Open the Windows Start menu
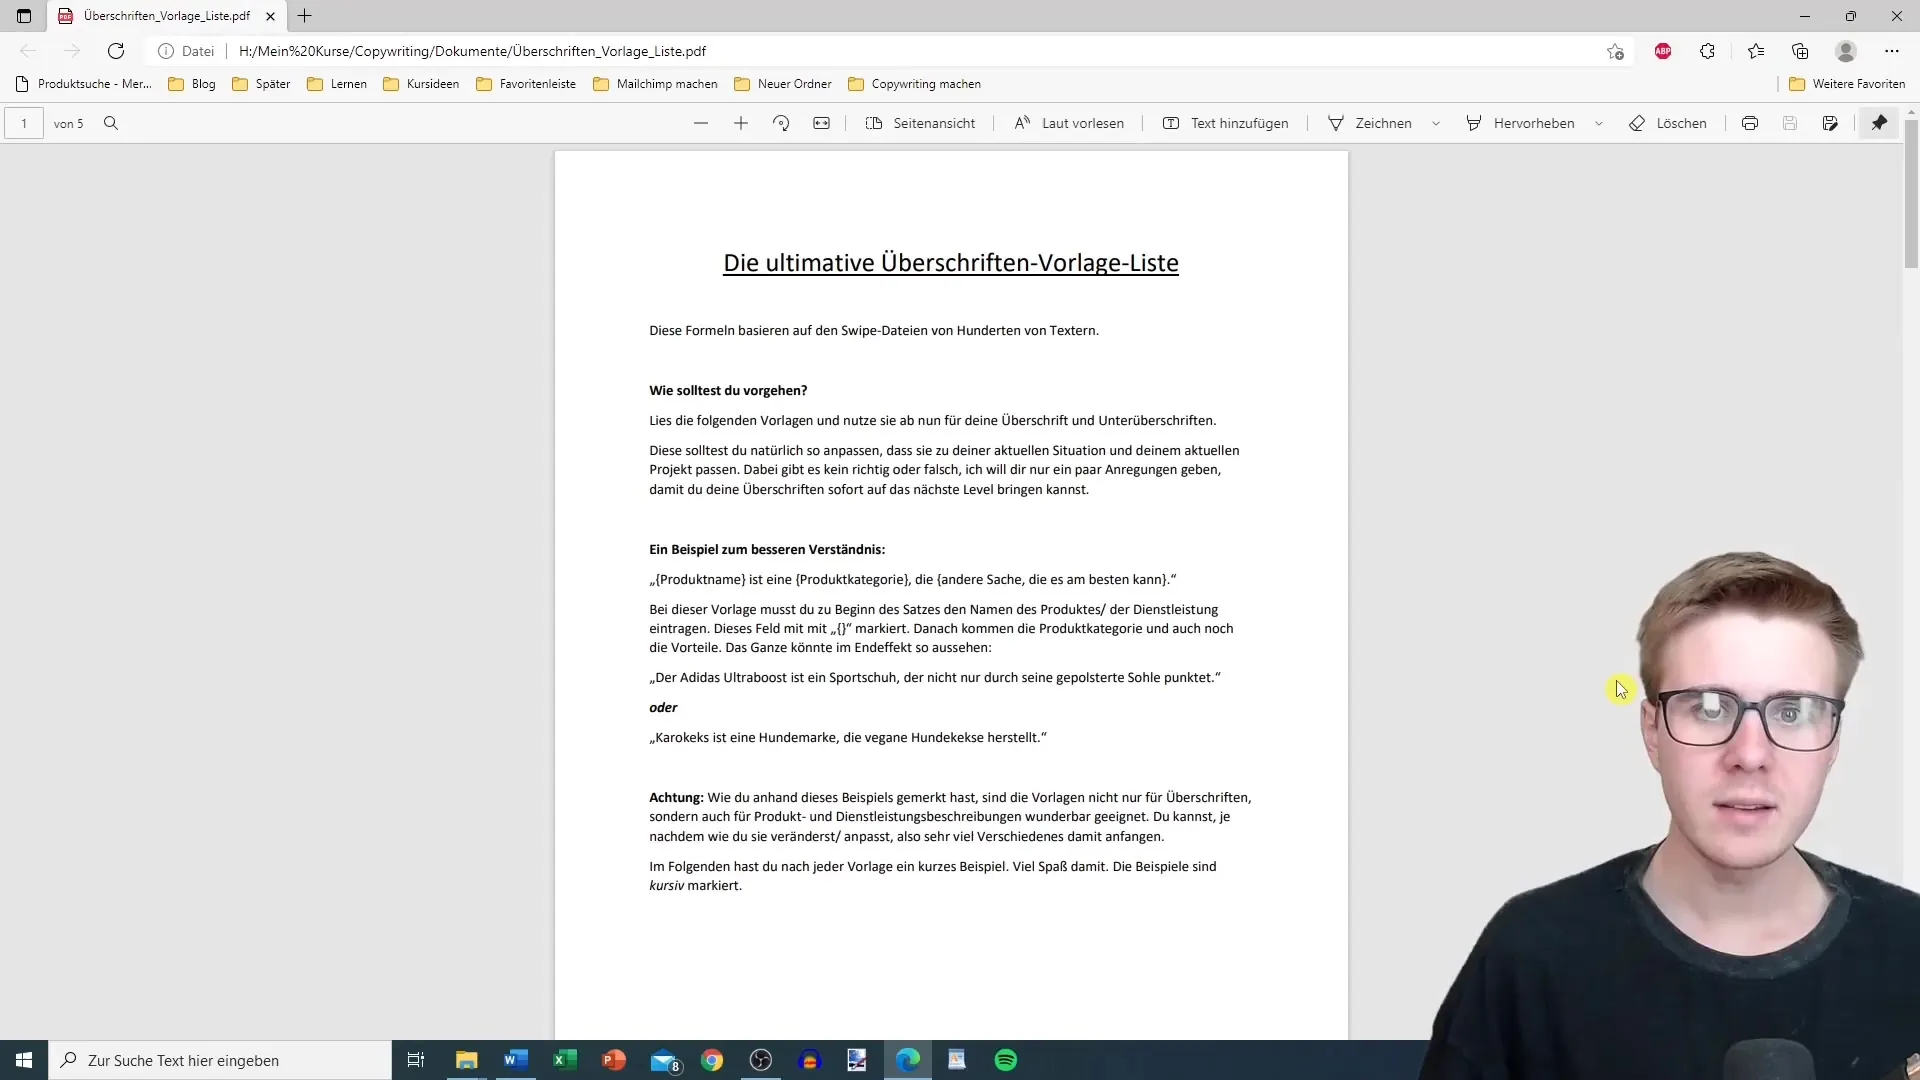1920x1080 pixels. [x=24, y=1060]
